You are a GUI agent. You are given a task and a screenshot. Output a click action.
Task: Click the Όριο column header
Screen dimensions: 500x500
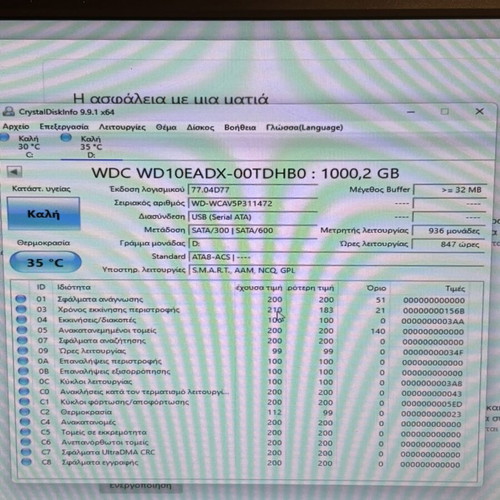coord(376,288)
